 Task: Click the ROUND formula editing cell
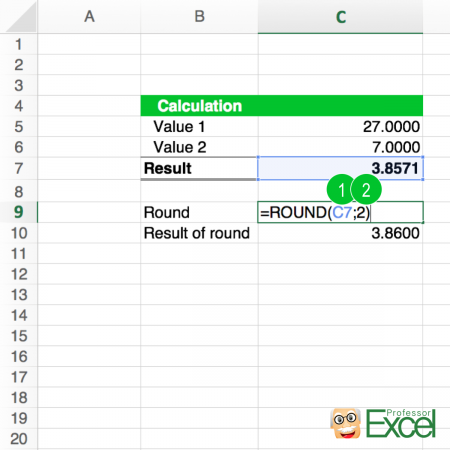point(340,212)
